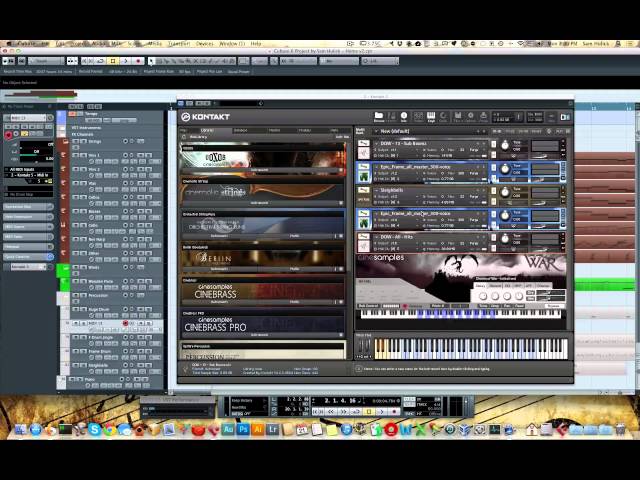Click the pitch wheel strip beside Kontakt keyboard
640x480 pixels.
(360, 347)
